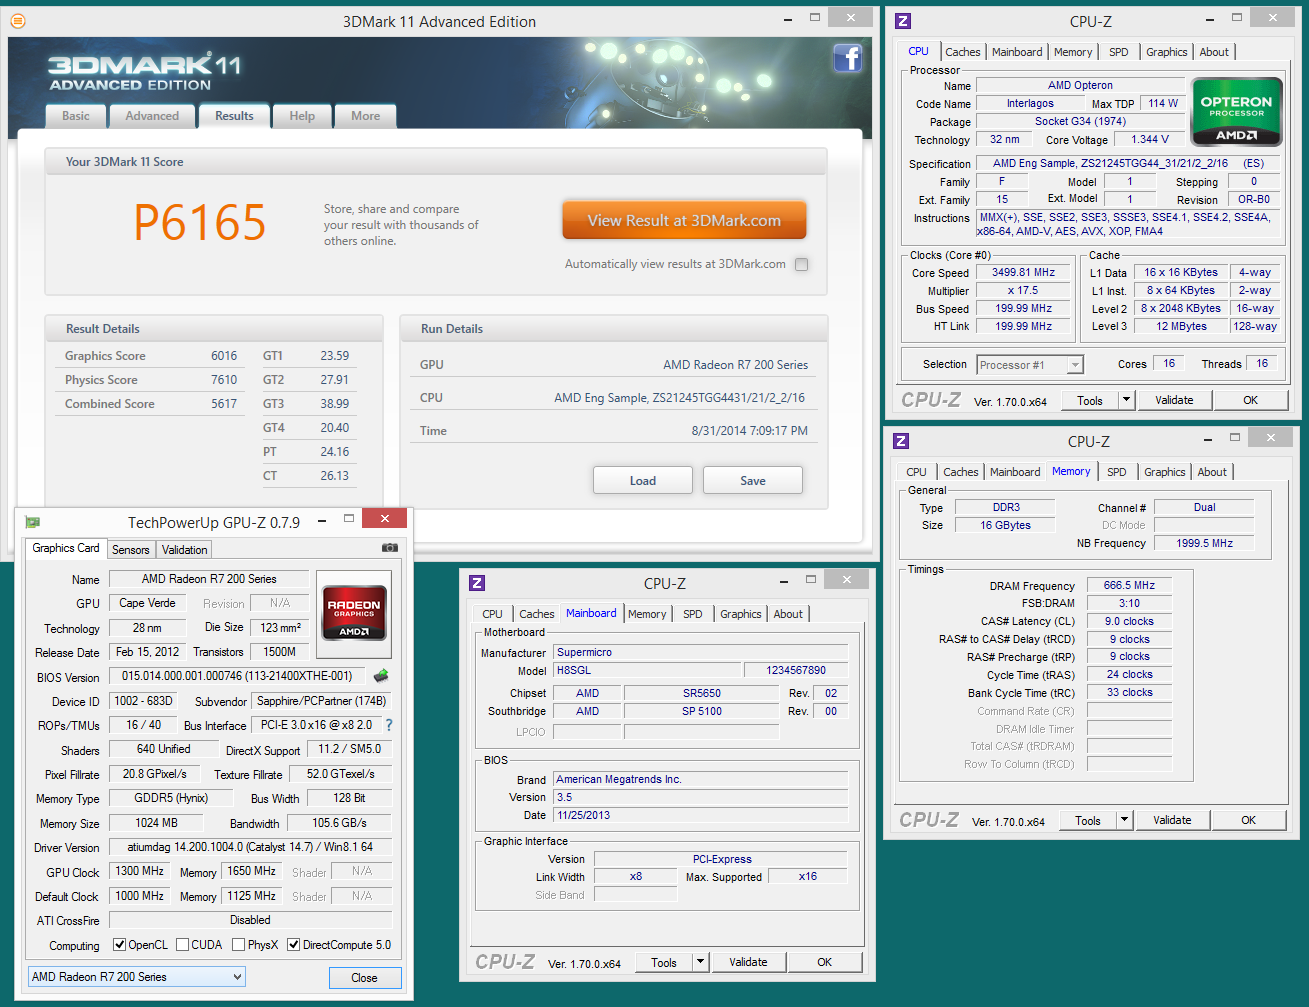Click the GPU-Z BIOS Version field
This screenshot has height=1007, width=1309.
[238, 676]
